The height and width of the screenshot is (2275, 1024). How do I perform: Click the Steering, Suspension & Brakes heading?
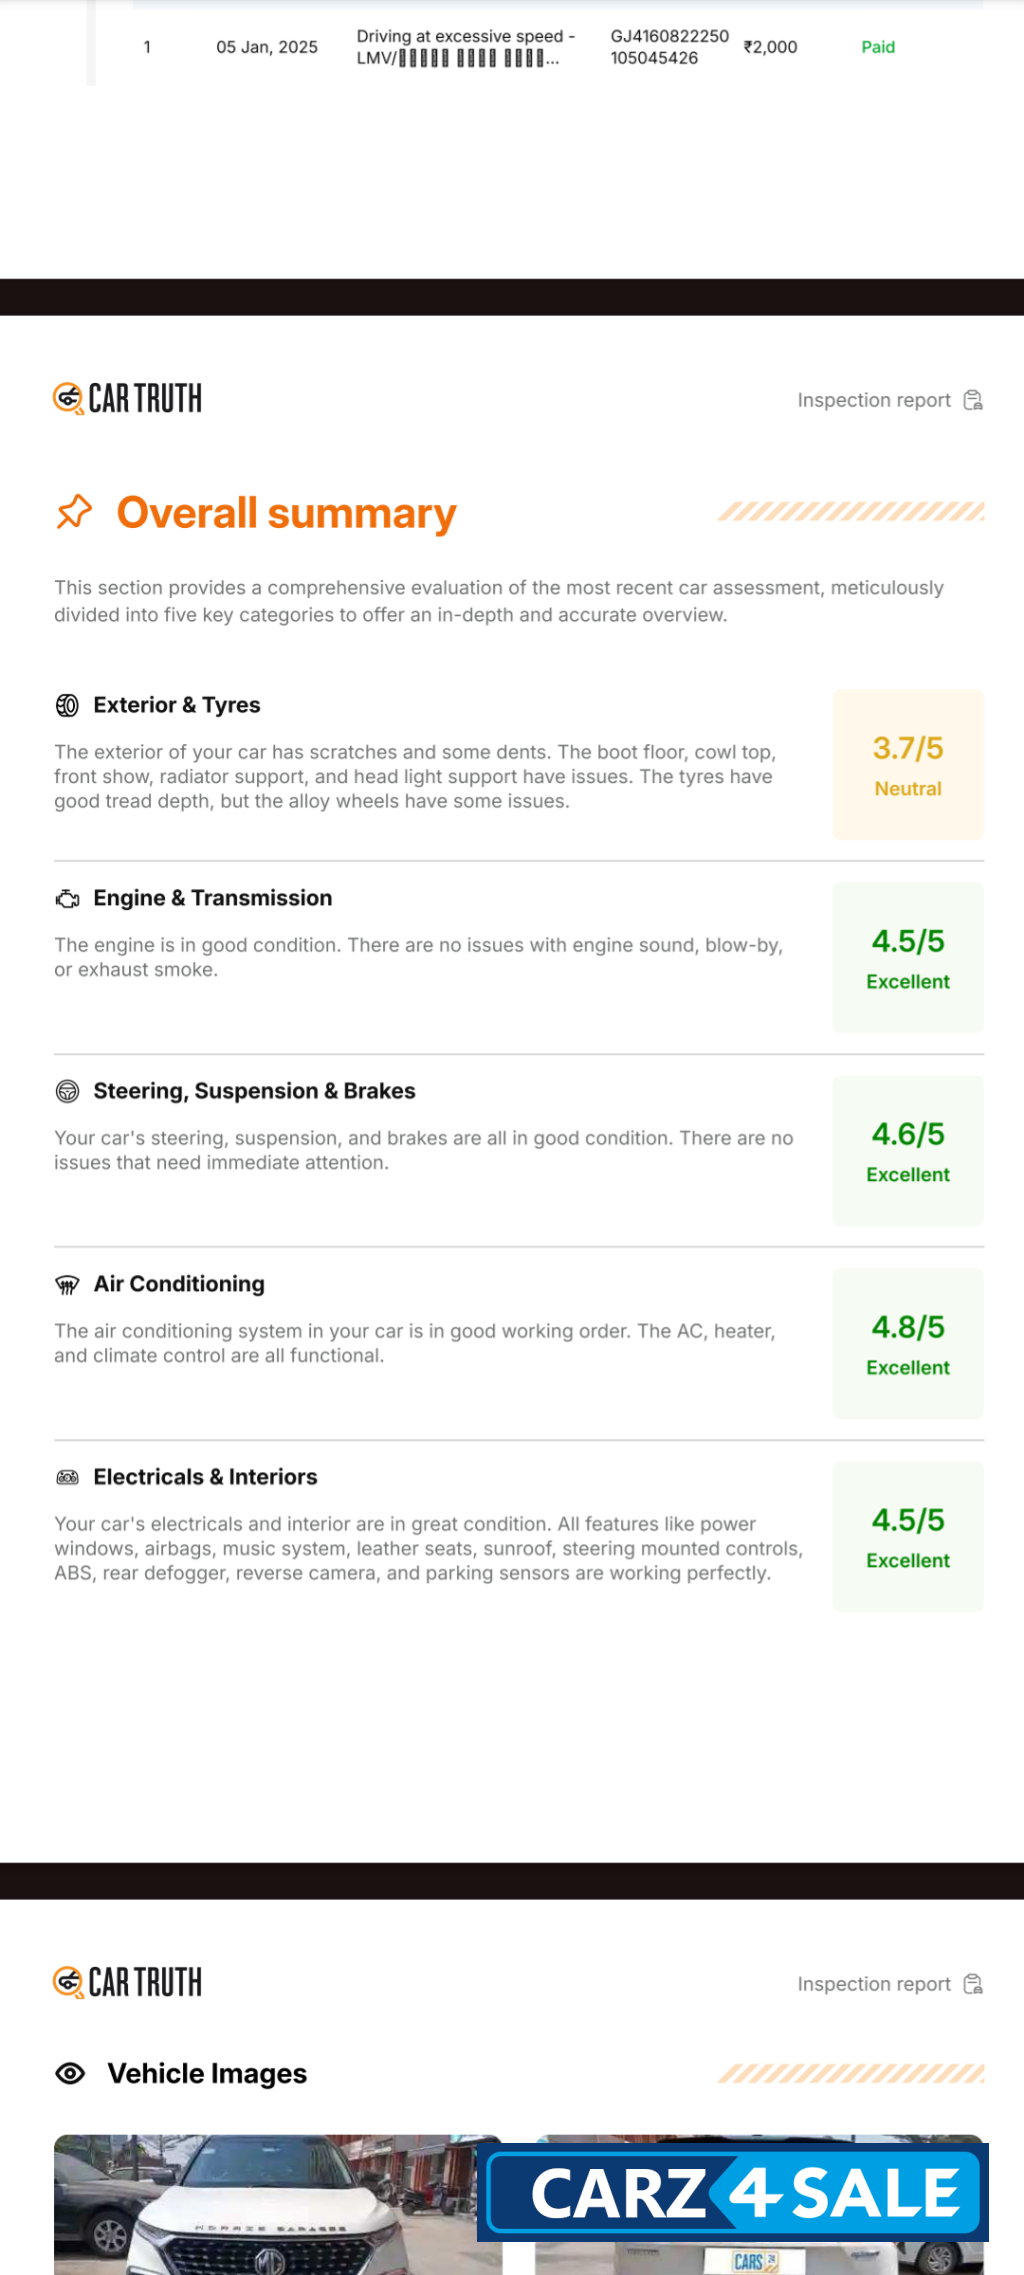point(254,1091)
